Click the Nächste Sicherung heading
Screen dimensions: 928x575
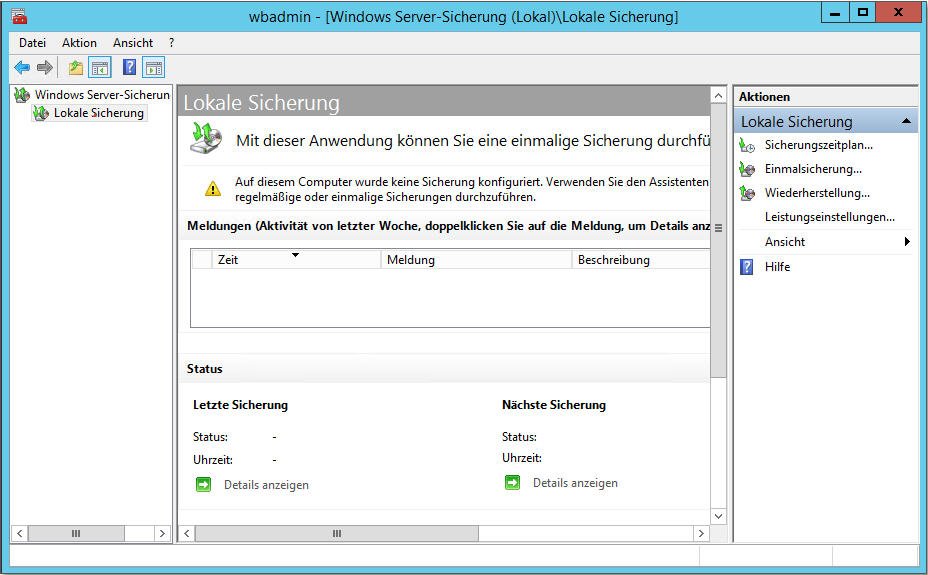[x=554, y=405]
